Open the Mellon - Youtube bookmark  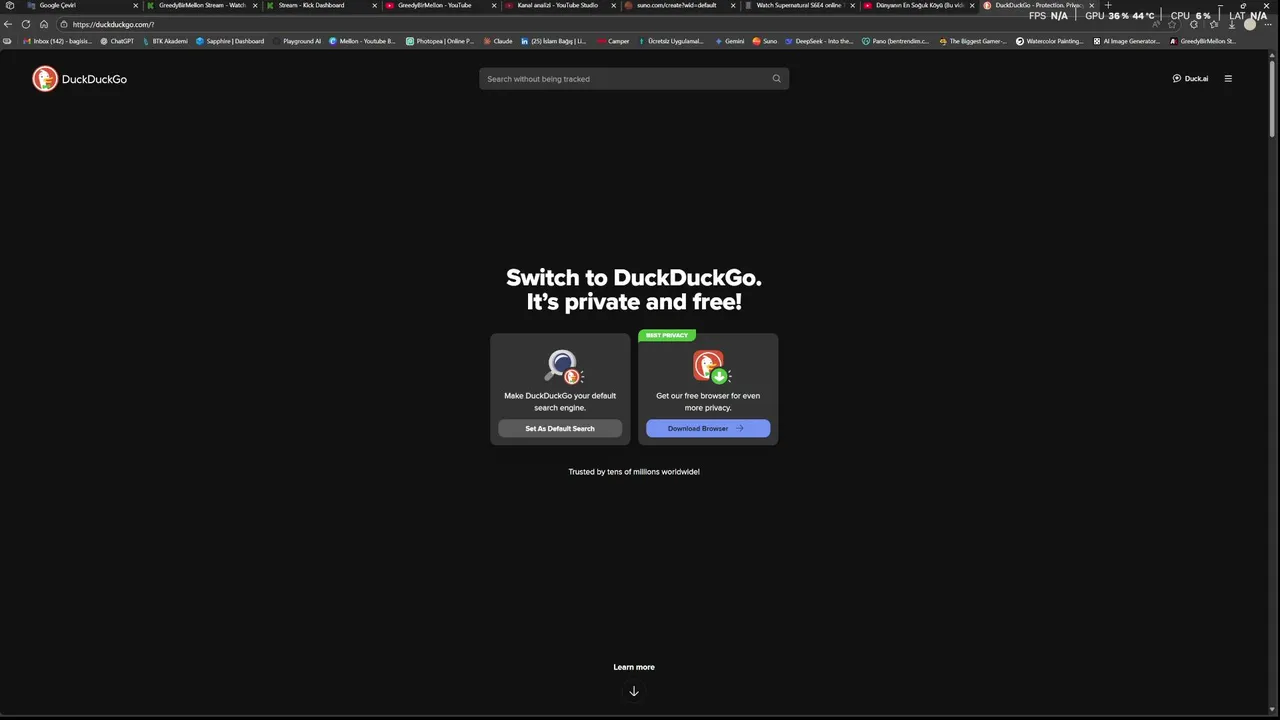(x=362, y=42)
